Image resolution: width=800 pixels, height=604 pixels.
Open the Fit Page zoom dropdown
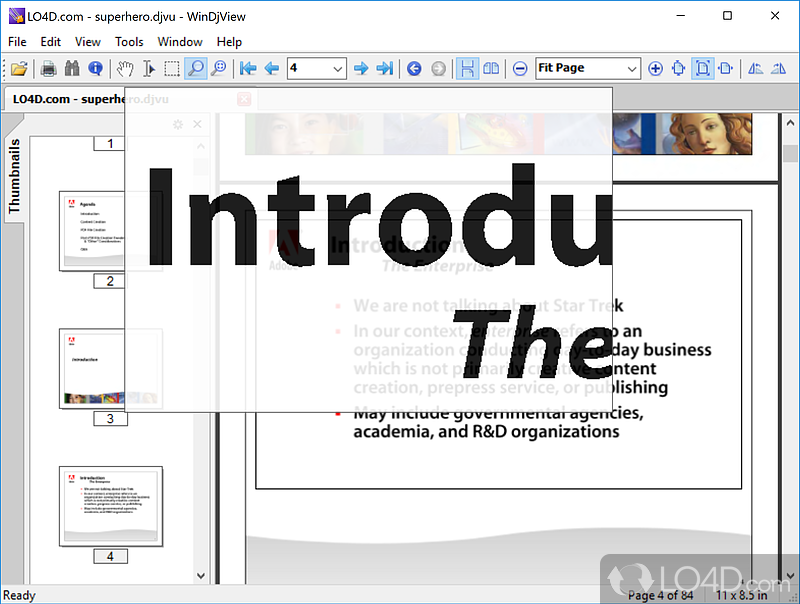632,68
